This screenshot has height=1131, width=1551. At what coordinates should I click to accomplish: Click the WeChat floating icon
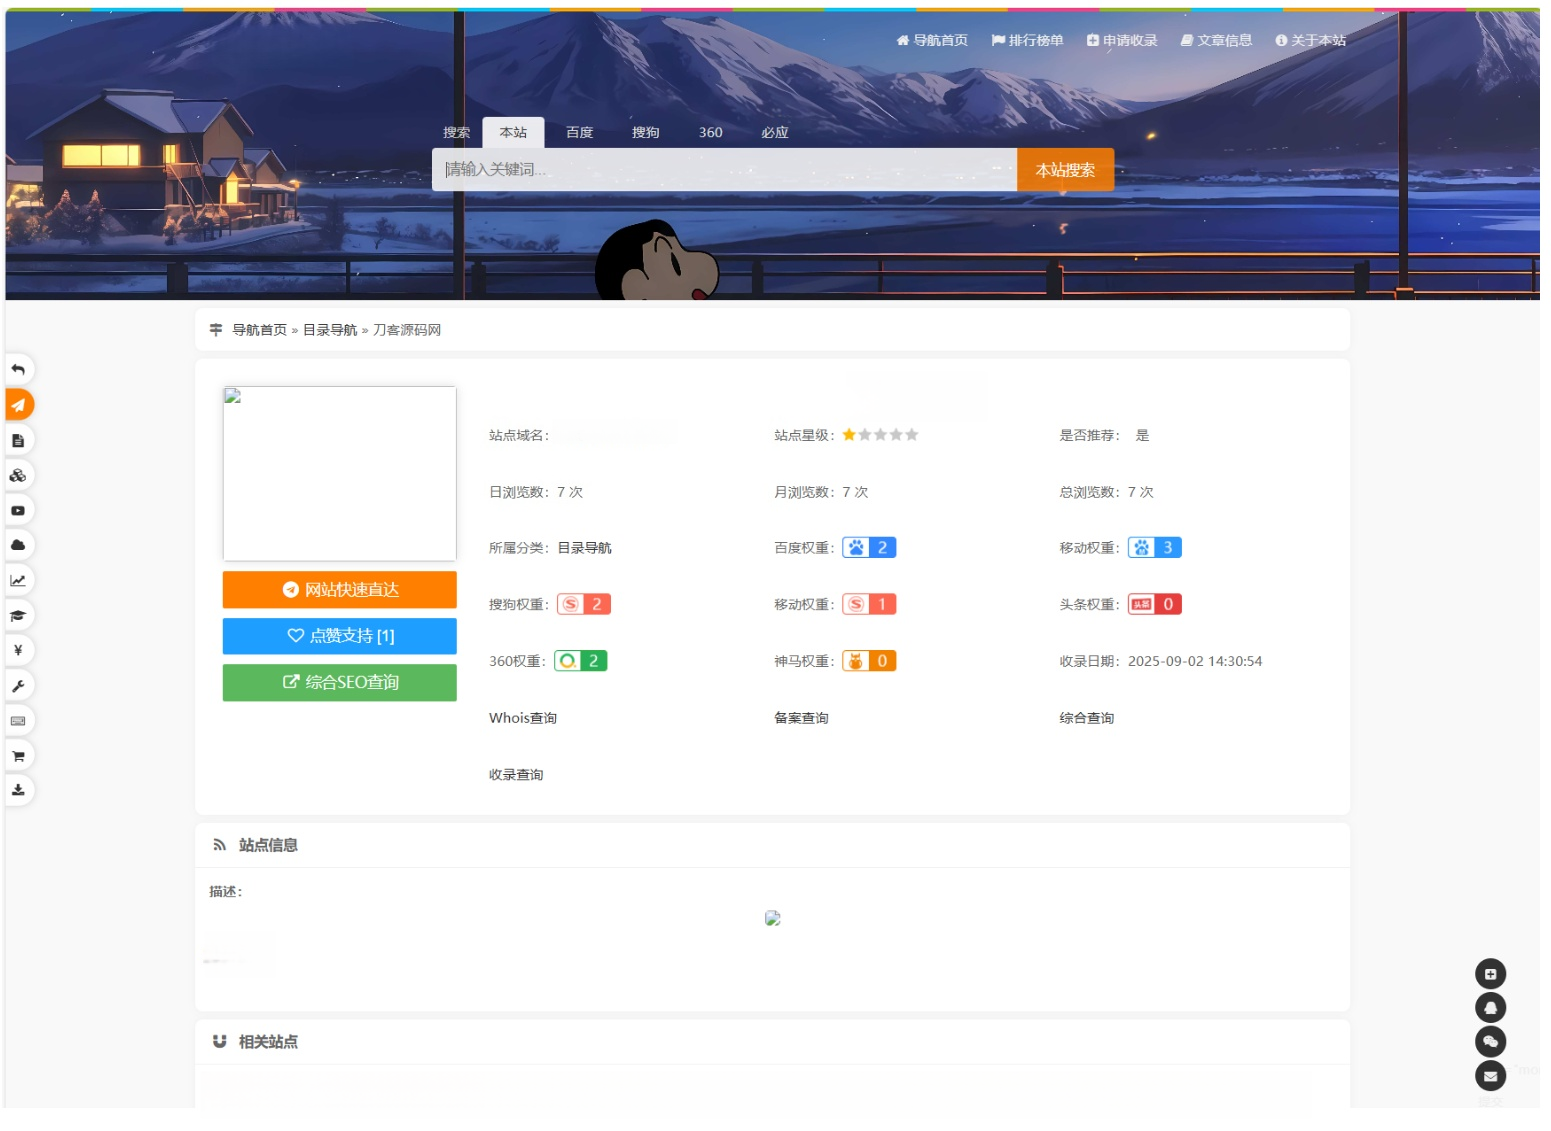1490,1041
